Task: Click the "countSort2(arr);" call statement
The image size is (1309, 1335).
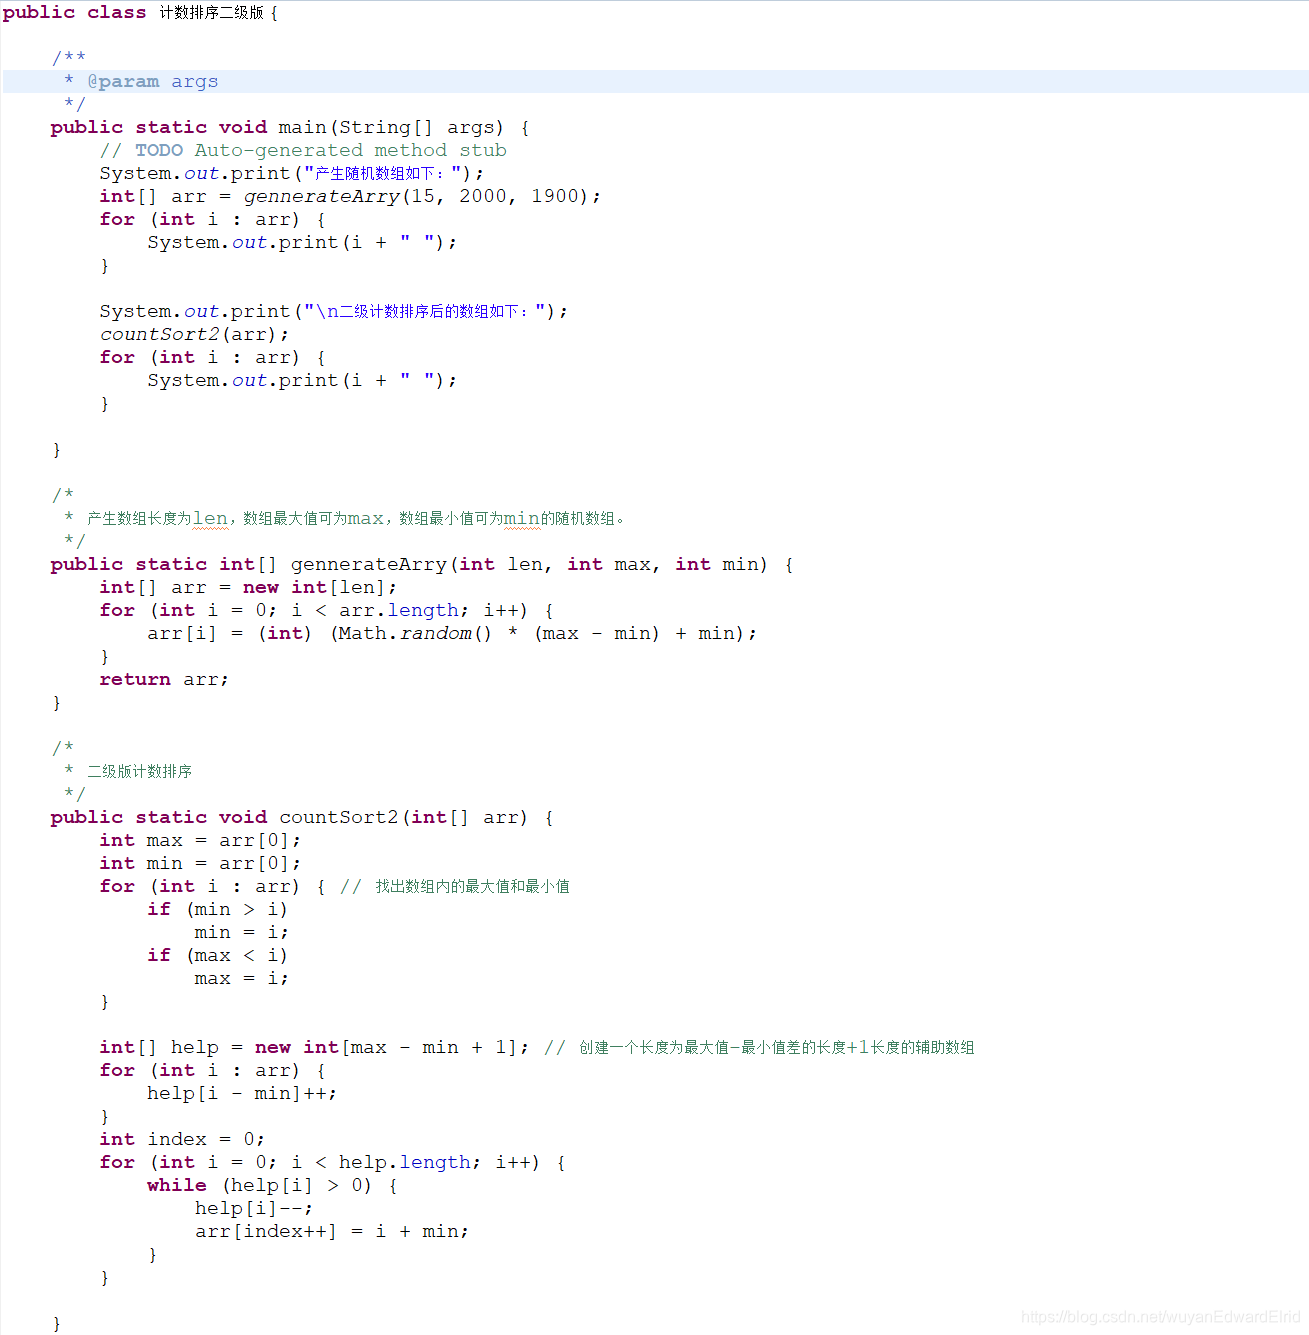Action: point(194,334)
